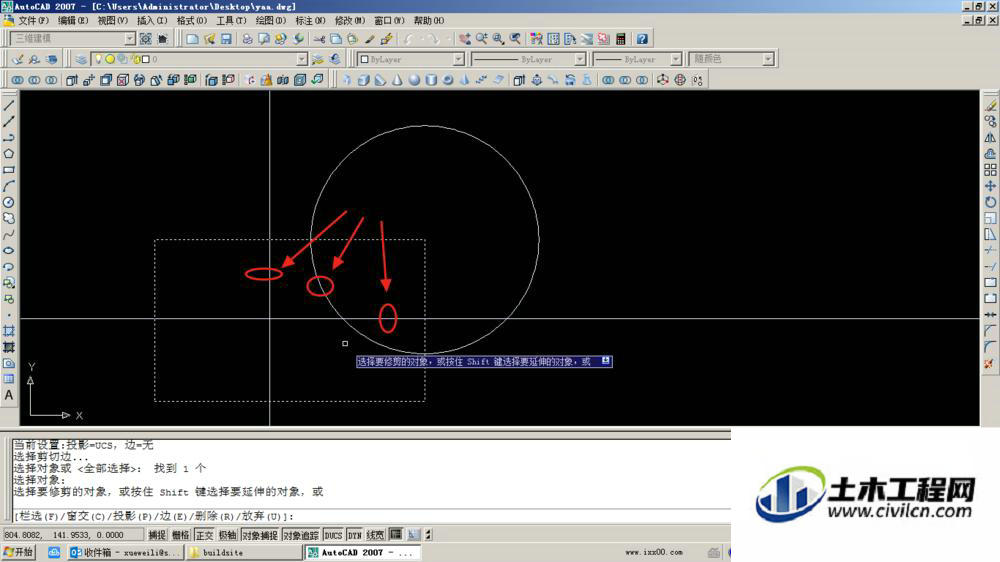
Task: Click the color swatch of layer 0
Action: [x=146, y=59]
